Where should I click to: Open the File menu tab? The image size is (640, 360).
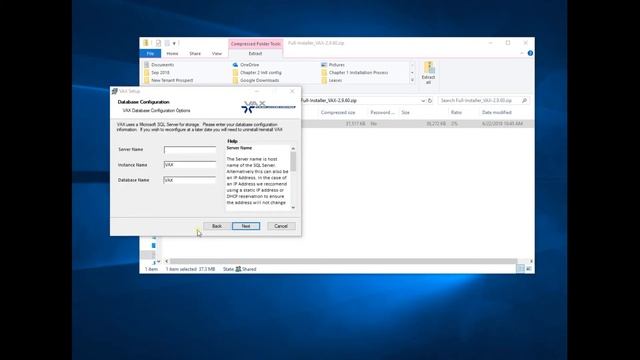pyautogui.click(x=150, y=53)
